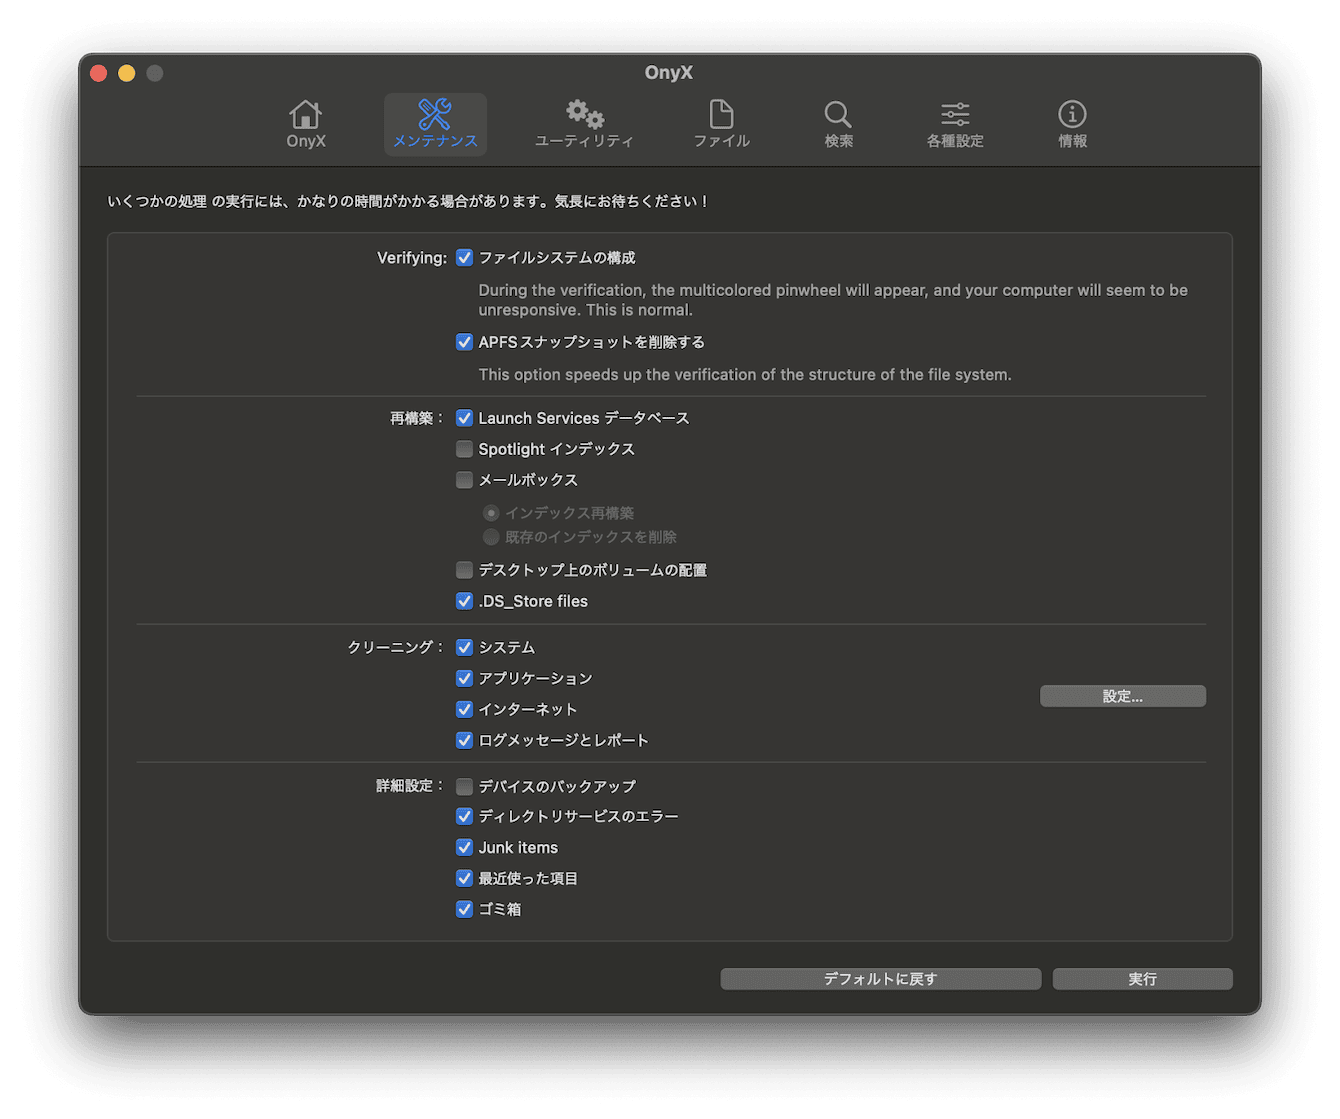Open the 各種設定 sliders toolbar icon
Image resolution: width=1340 pixels, height=1119 pixels.
click(955, 125)
